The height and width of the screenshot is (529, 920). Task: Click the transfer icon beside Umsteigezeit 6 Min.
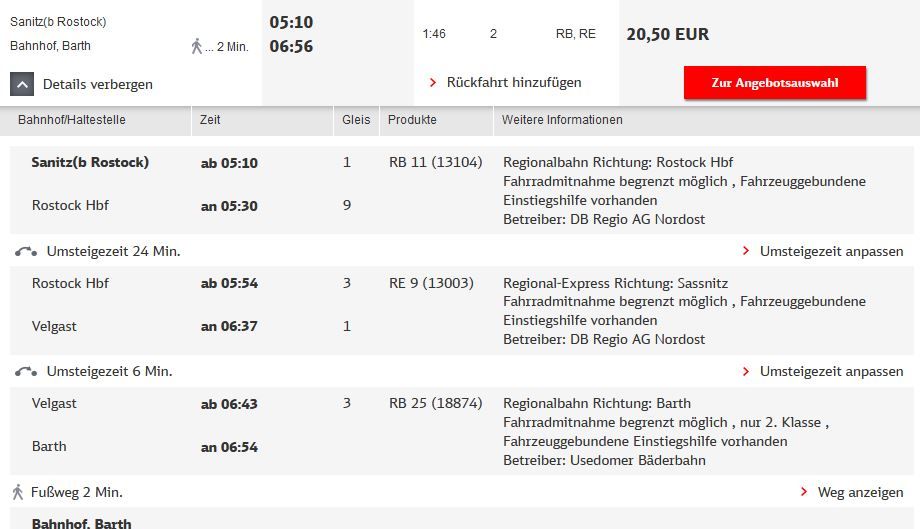(26, 371)
